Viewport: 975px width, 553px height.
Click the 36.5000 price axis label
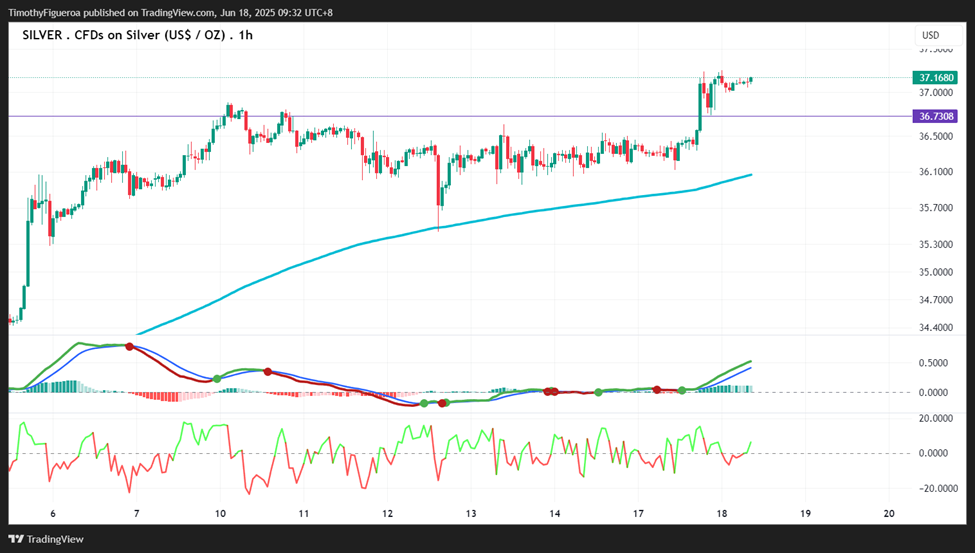click(x=936, y=136)
